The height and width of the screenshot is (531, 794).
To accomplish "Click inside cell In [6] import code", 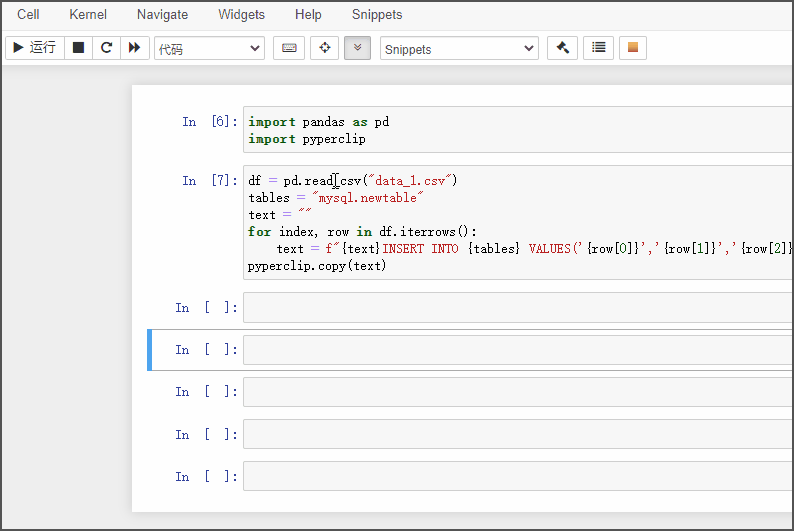I will [x=518, y=130].
